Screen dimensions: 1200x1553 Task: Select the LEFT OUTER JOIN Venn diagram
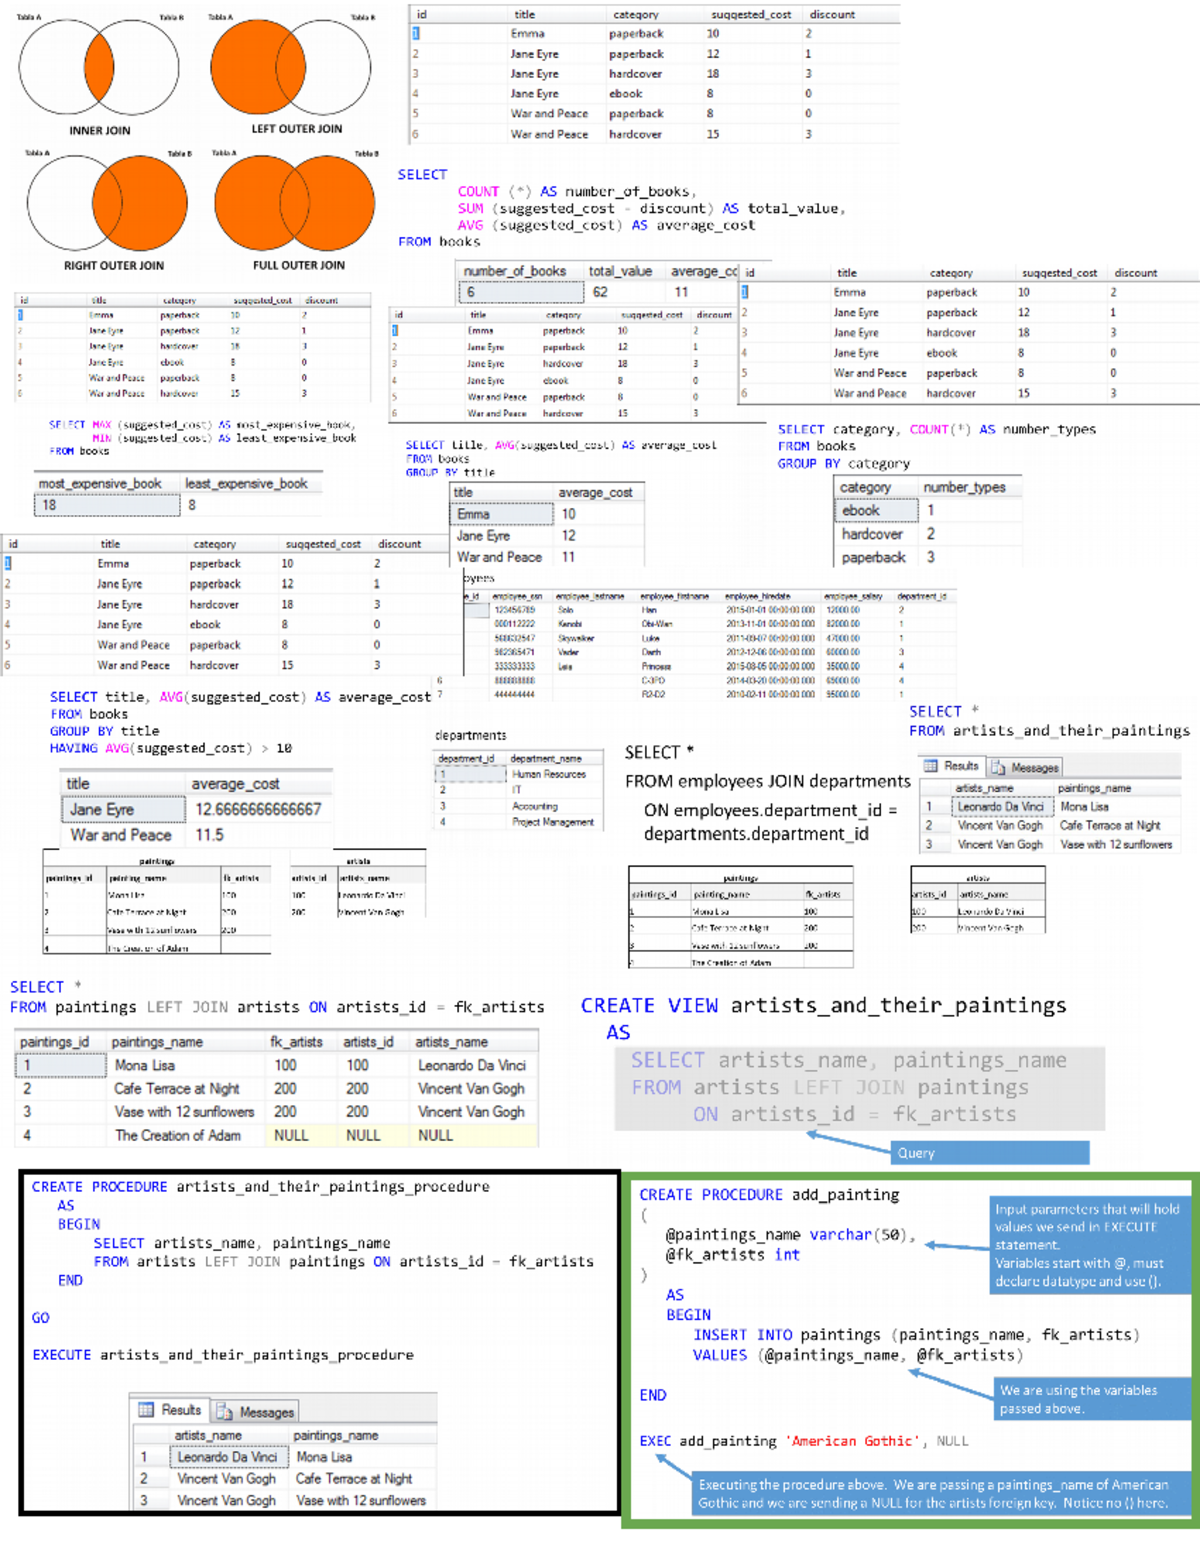coord(290,65)
